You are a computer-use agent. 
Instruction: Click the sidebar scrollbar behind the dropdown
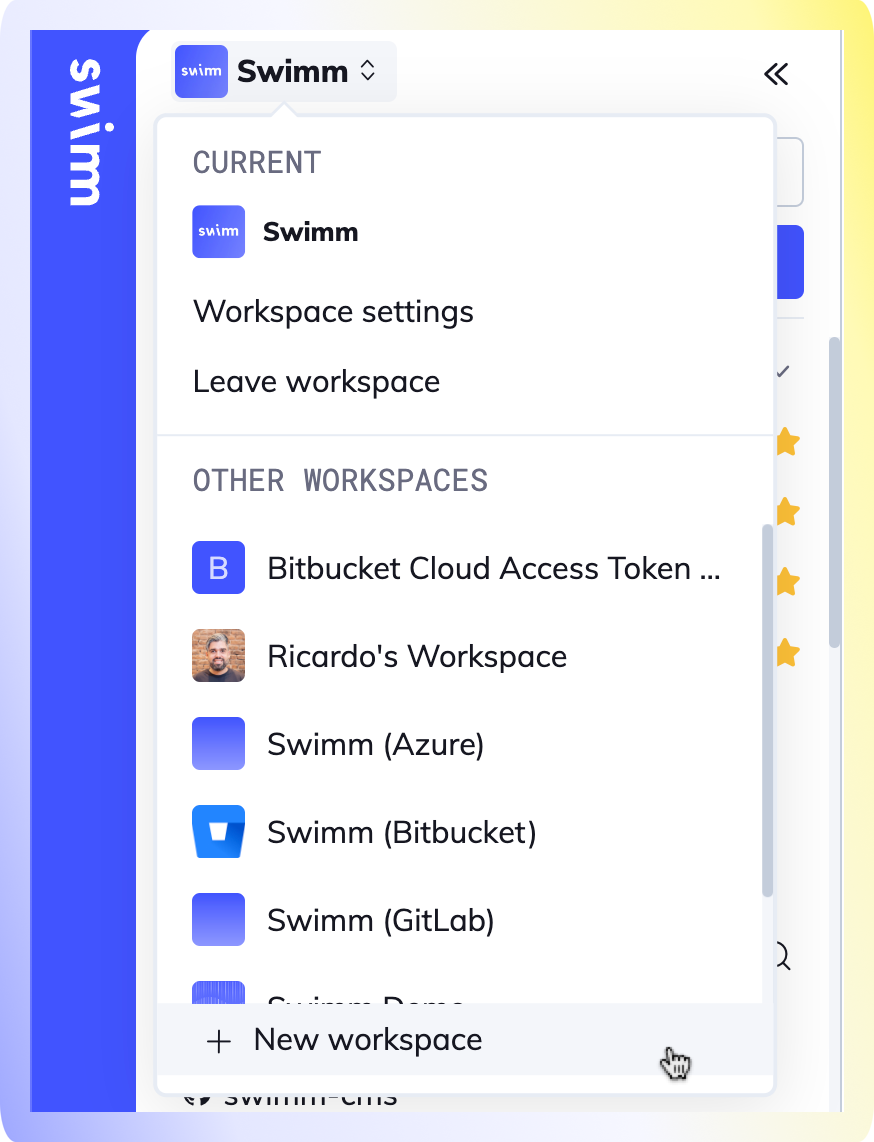[x=835, y=492]
